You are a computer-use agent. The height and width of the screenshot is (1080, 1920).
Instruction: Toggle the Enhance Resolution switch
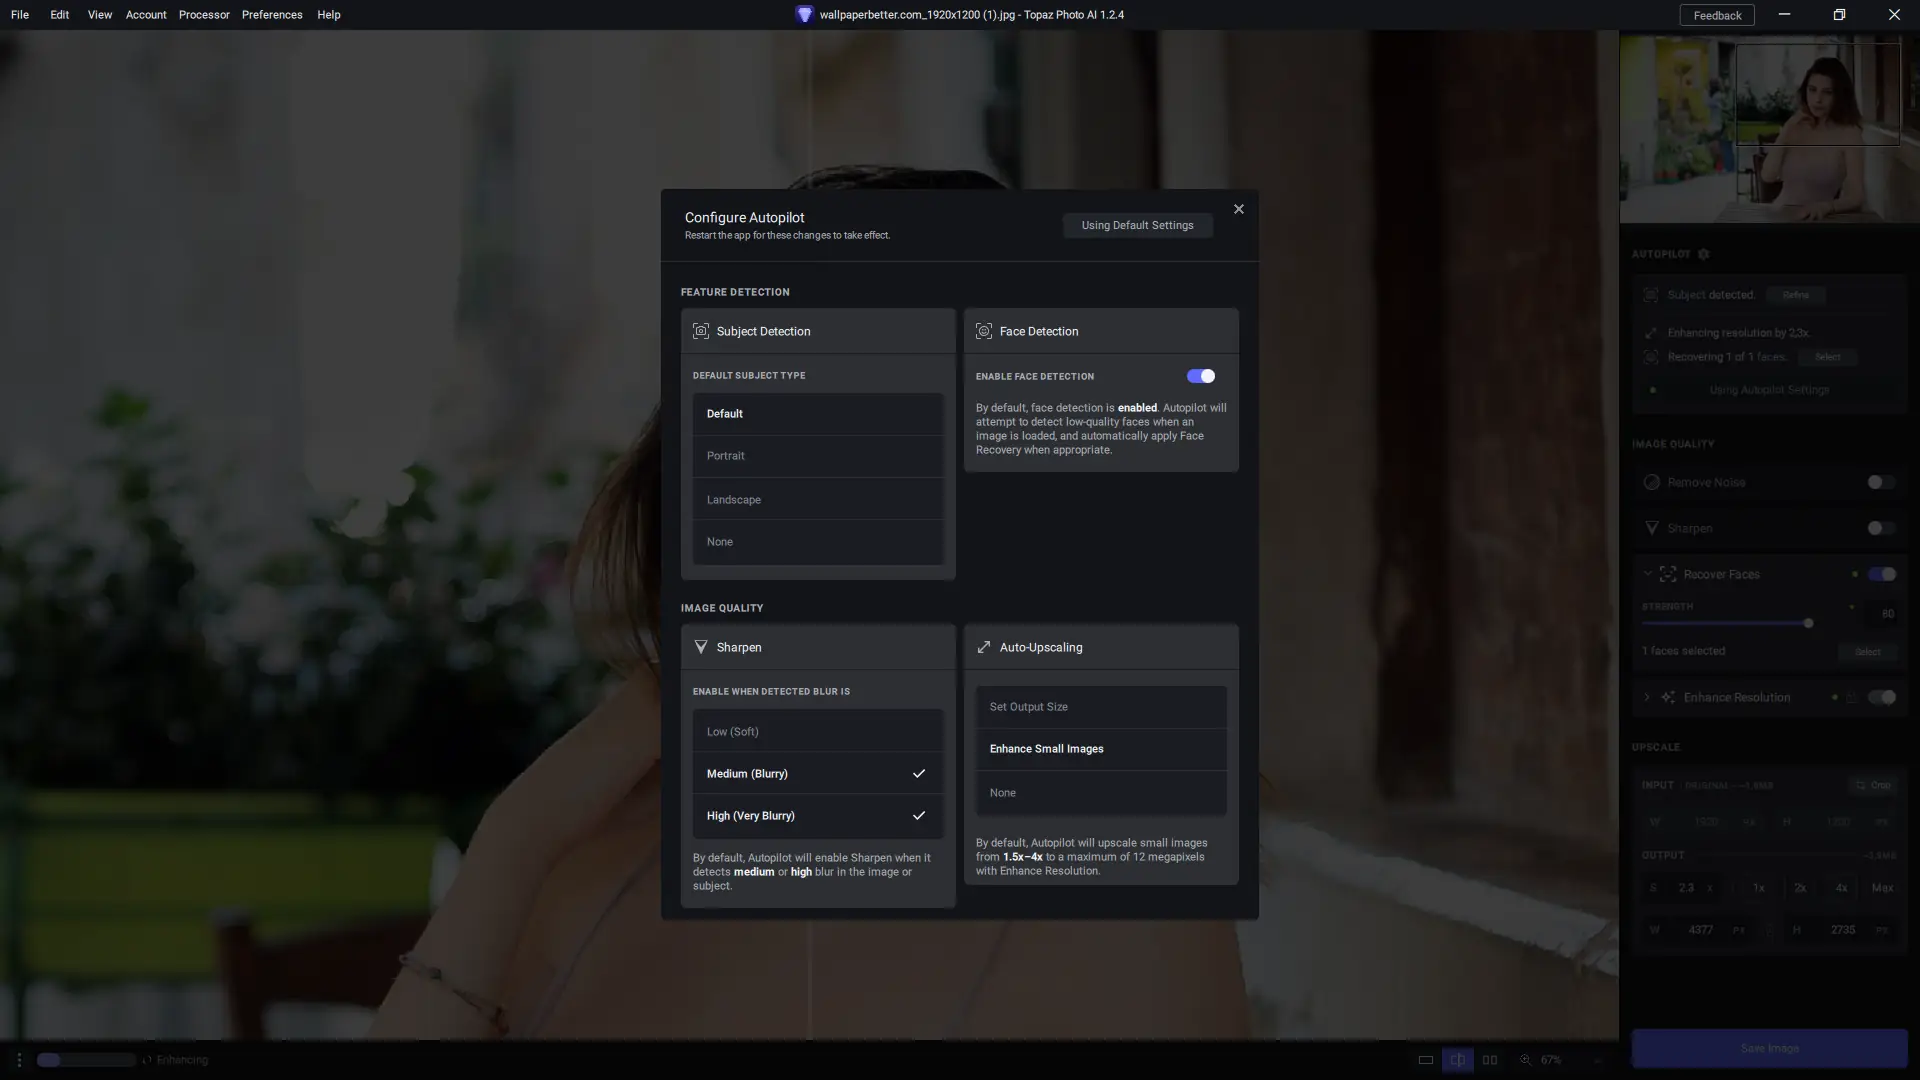pos(1881,697)
